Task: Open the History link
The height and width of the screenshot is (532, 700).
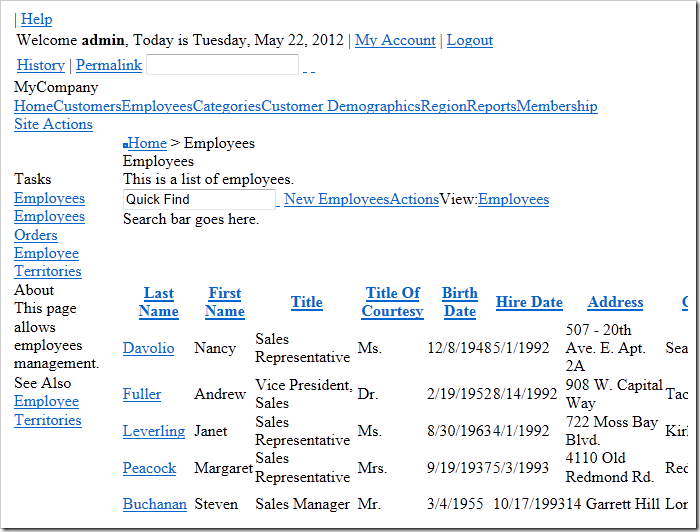Action: pyautogui.click(x=40, y=65)
